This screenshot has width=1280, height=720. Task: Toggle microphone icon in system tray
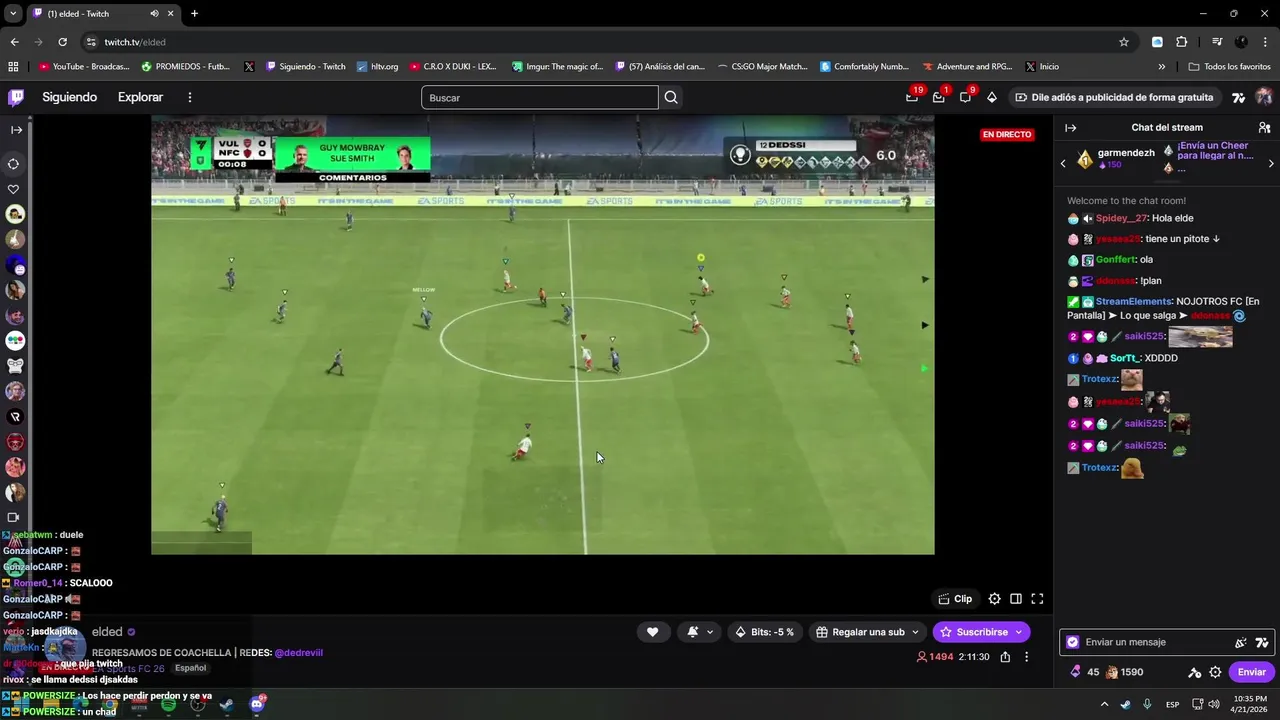coord(1147,704)
